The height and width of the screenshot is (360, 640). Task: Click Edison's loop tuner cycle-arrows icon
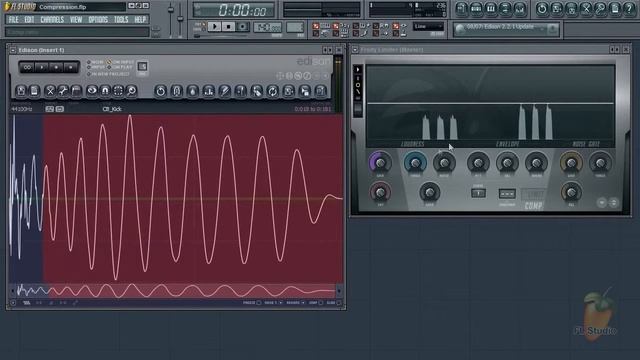(272, 91)
